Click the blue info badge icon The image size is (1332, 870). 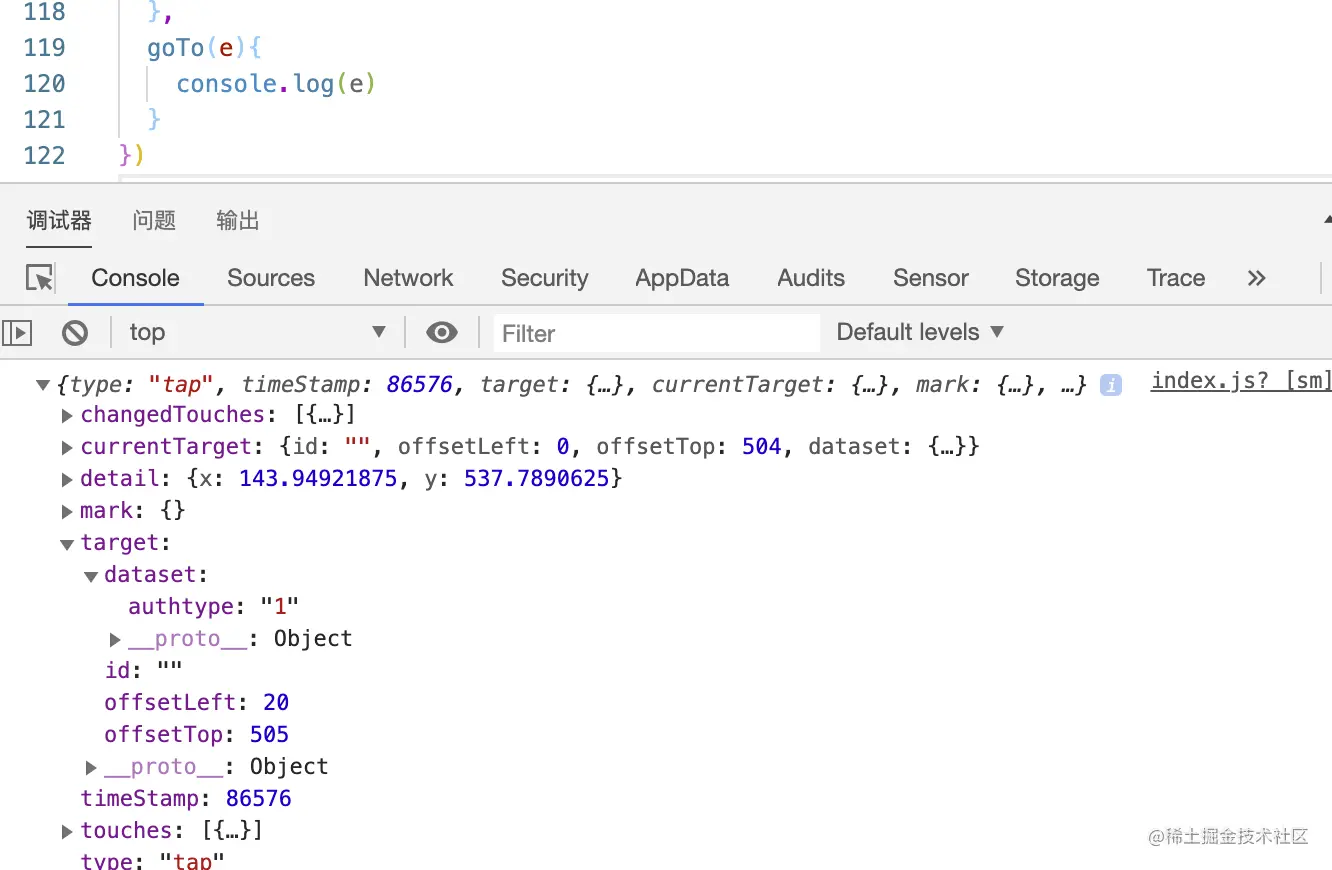pos(1110,384)
